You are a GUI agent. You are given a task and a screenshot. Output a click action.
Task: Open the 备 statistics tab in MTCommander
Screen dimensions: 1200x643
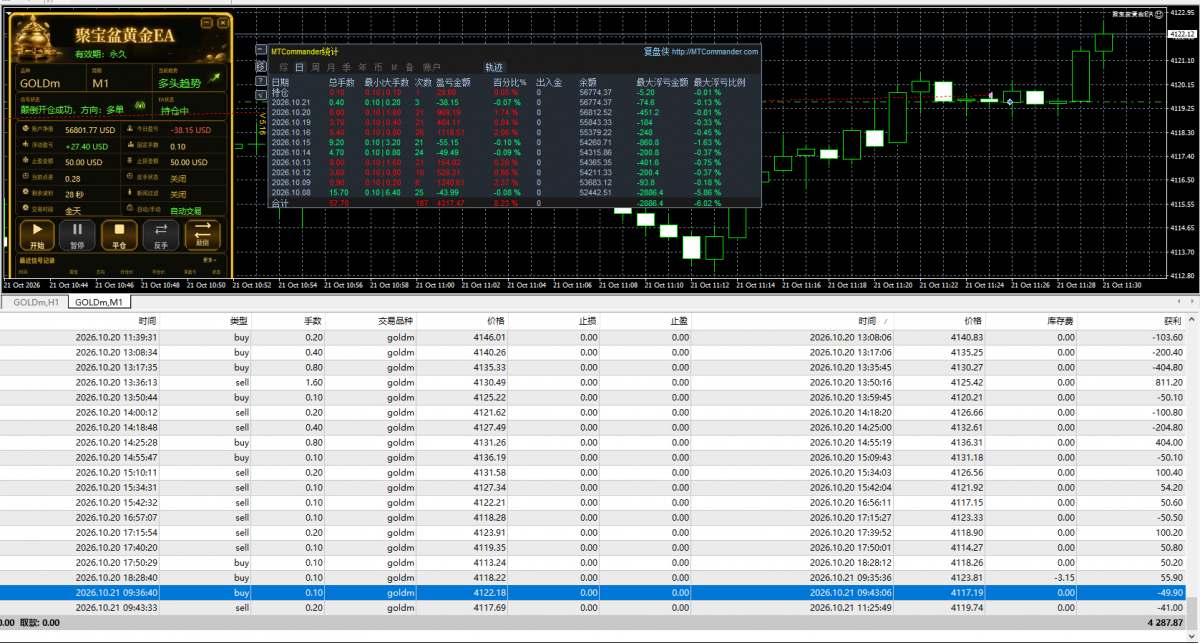coord(409,67)
